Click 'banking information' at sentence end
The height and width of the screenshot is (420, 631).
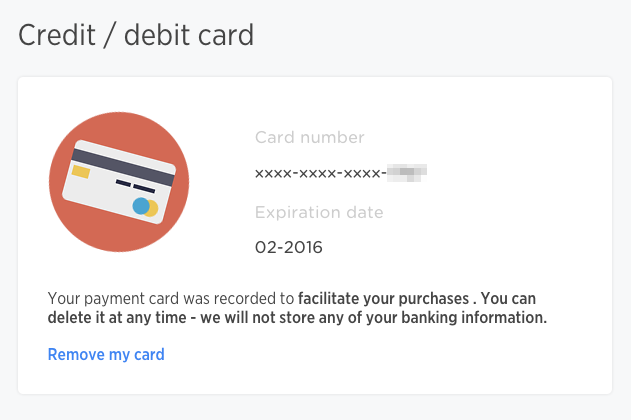click(472, 317)
